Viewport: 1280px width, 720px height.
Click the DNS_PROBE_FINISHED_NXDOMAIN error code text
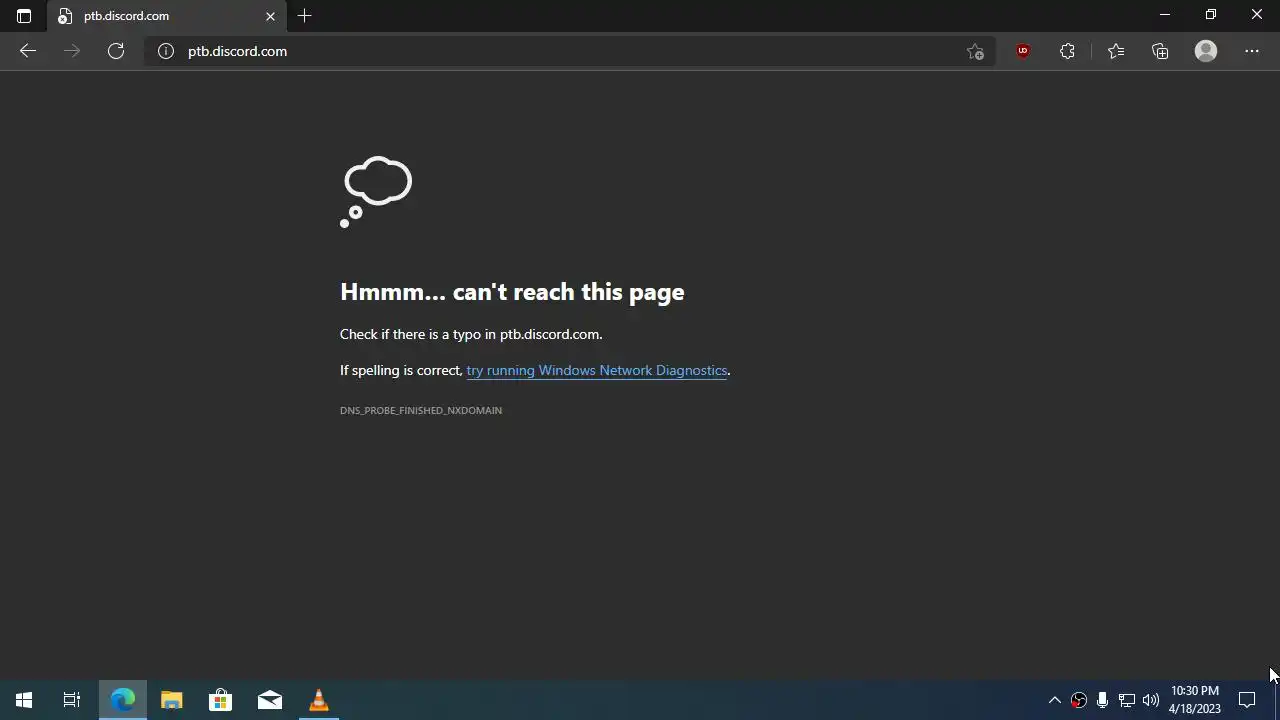pyautogui.click(x=421, y=410)
